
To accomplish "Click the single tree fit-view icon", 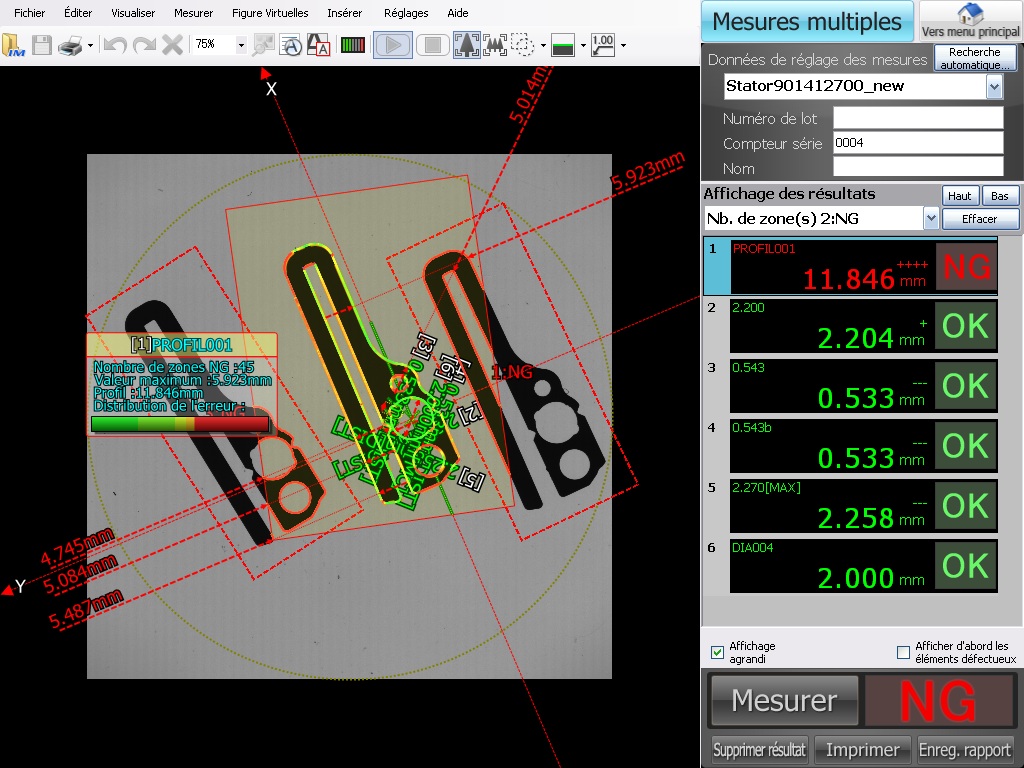I will (466, 45).
